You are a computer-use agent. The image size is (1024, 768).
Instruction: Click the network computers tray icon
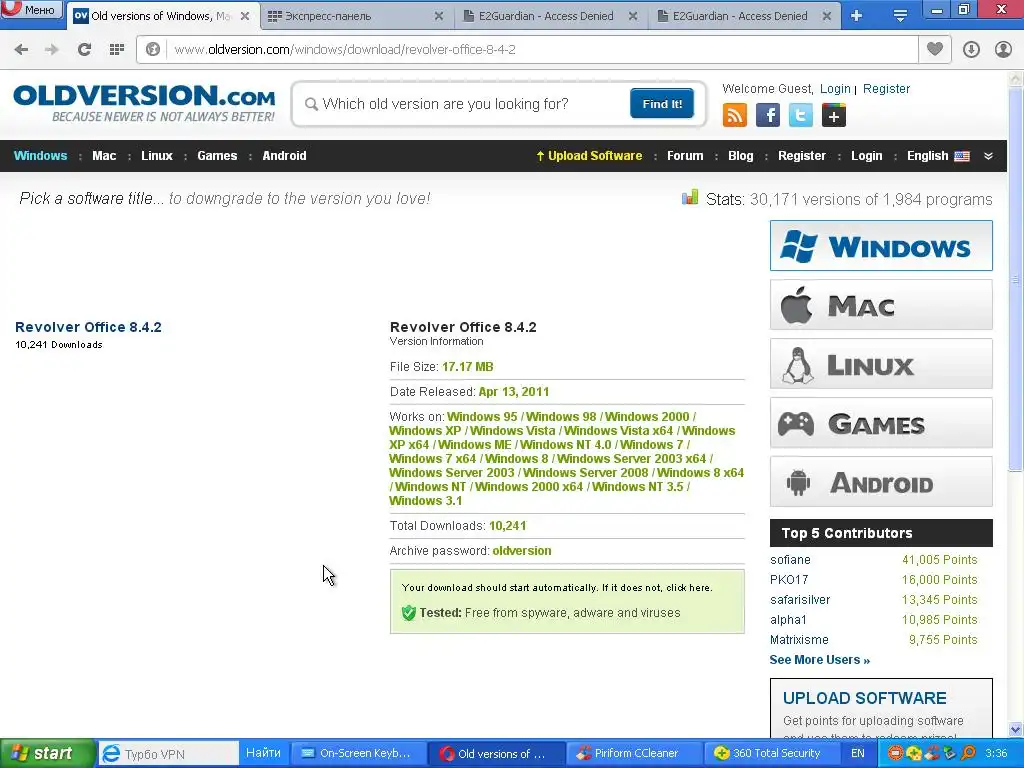click(950, 754)
